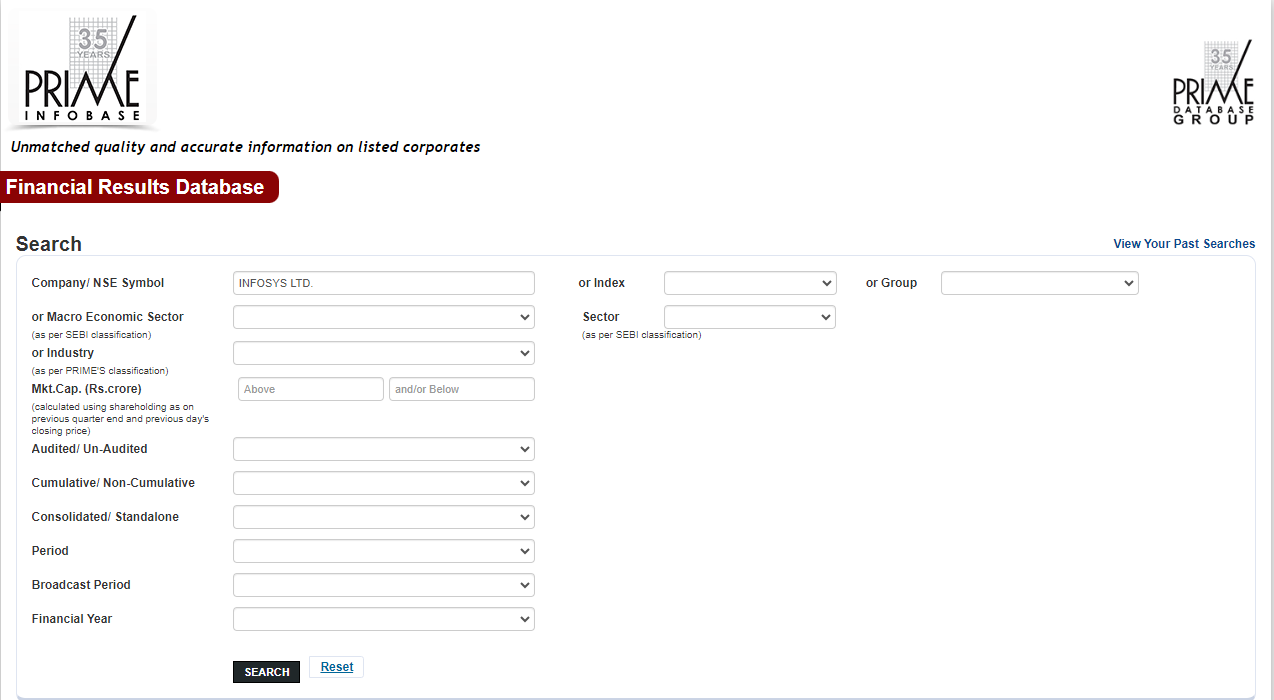Expand the Group dropdown
This screenshot has height=700, width=1274.
(x=1039, y=283)
